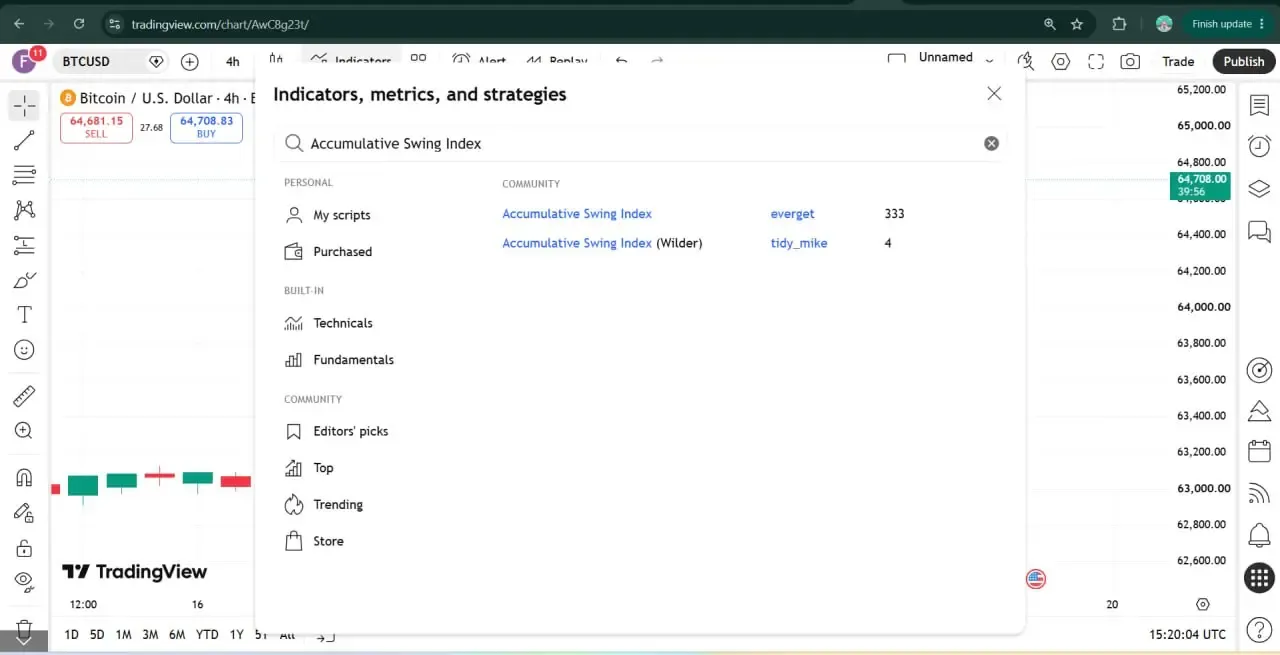1280x655 pixels.
Task: Click the 64,681.15 SELL button
Action: [96, 127]
